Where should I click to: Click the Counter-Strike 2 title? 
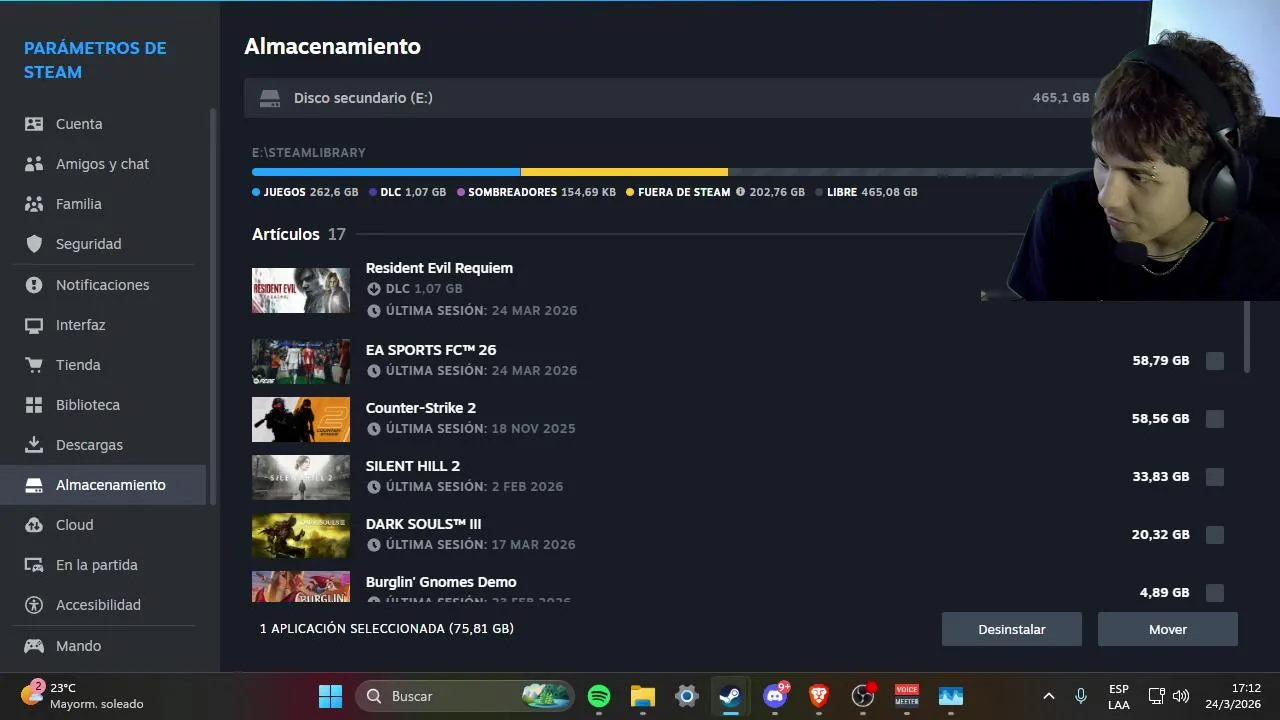[421, 408]
